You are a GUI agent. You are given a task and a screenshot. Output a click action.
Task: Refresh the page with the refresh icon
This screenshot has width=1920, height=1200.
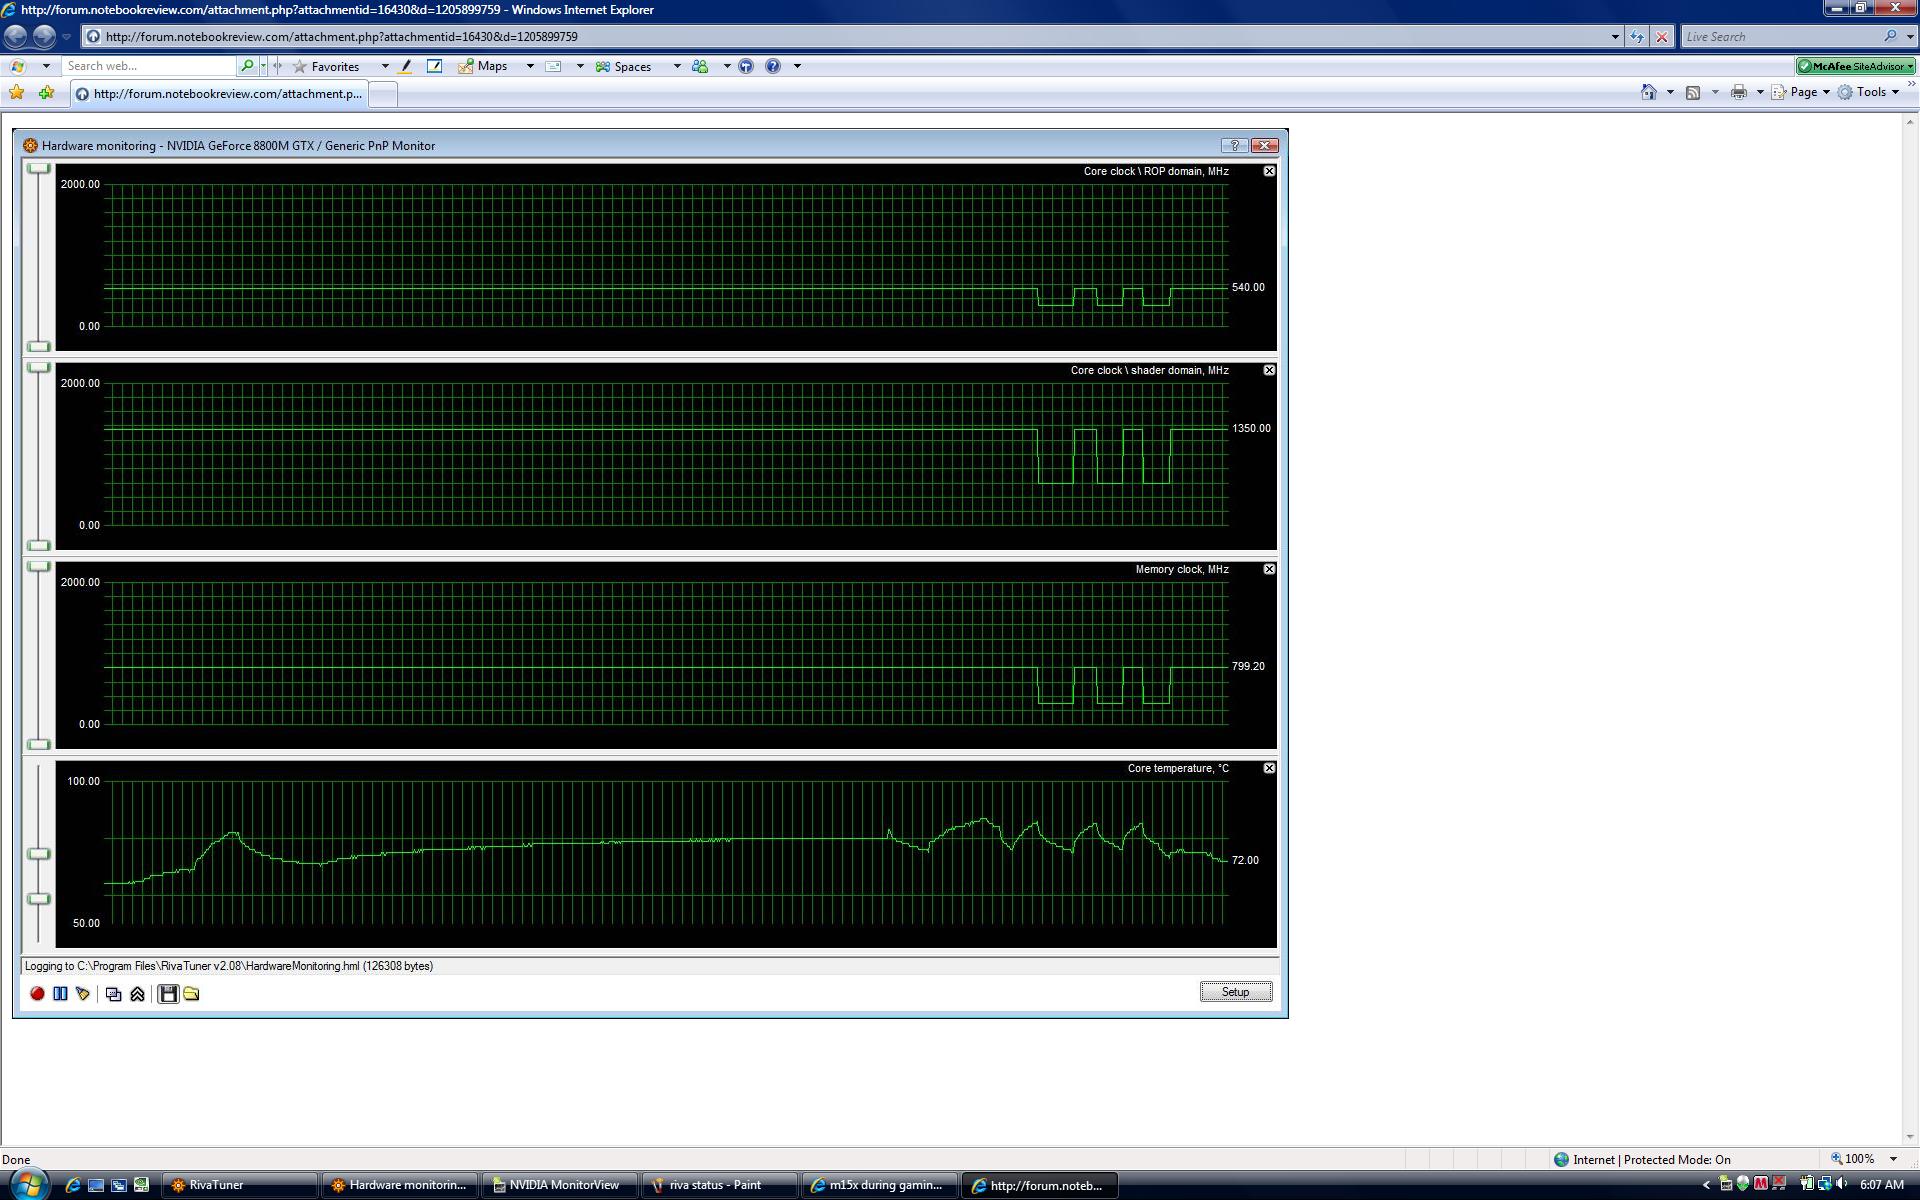tap(1637, 37)
